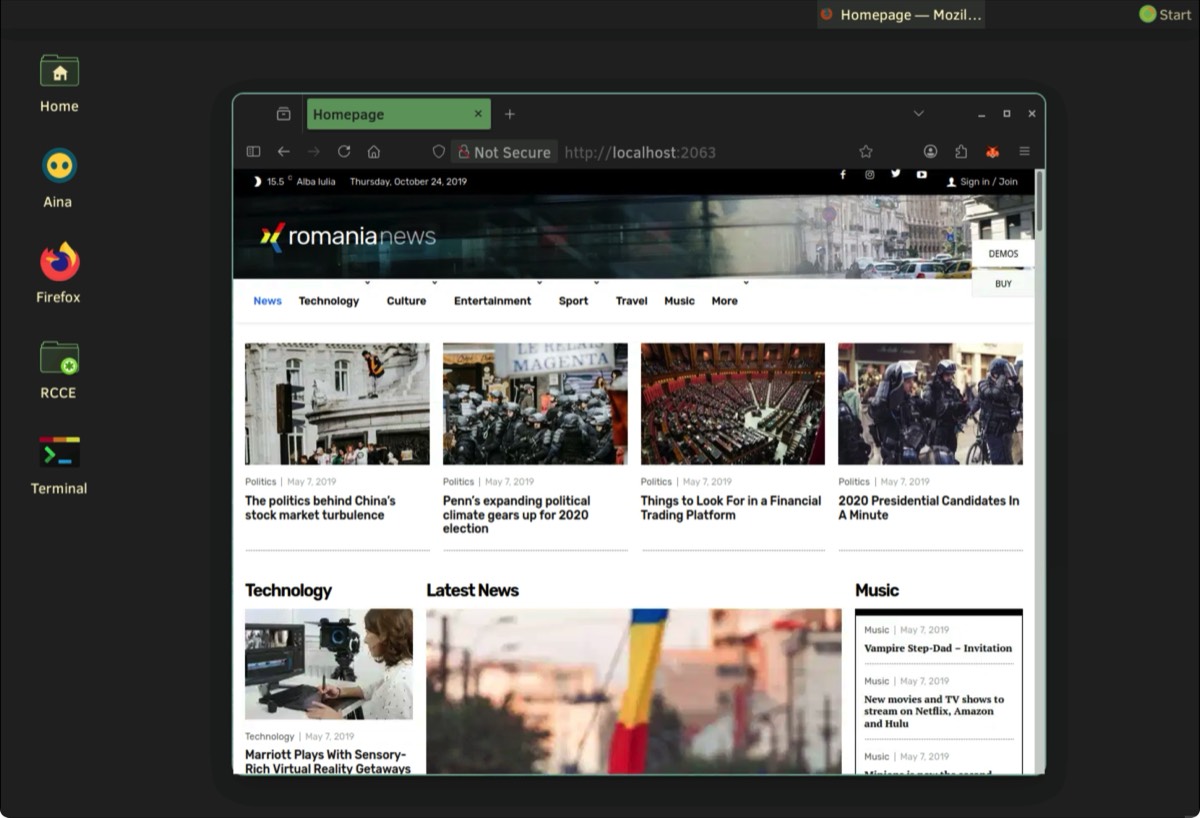Open the hamburger application menu
Screen dimensions: 1200x818
pos(1024,152)
